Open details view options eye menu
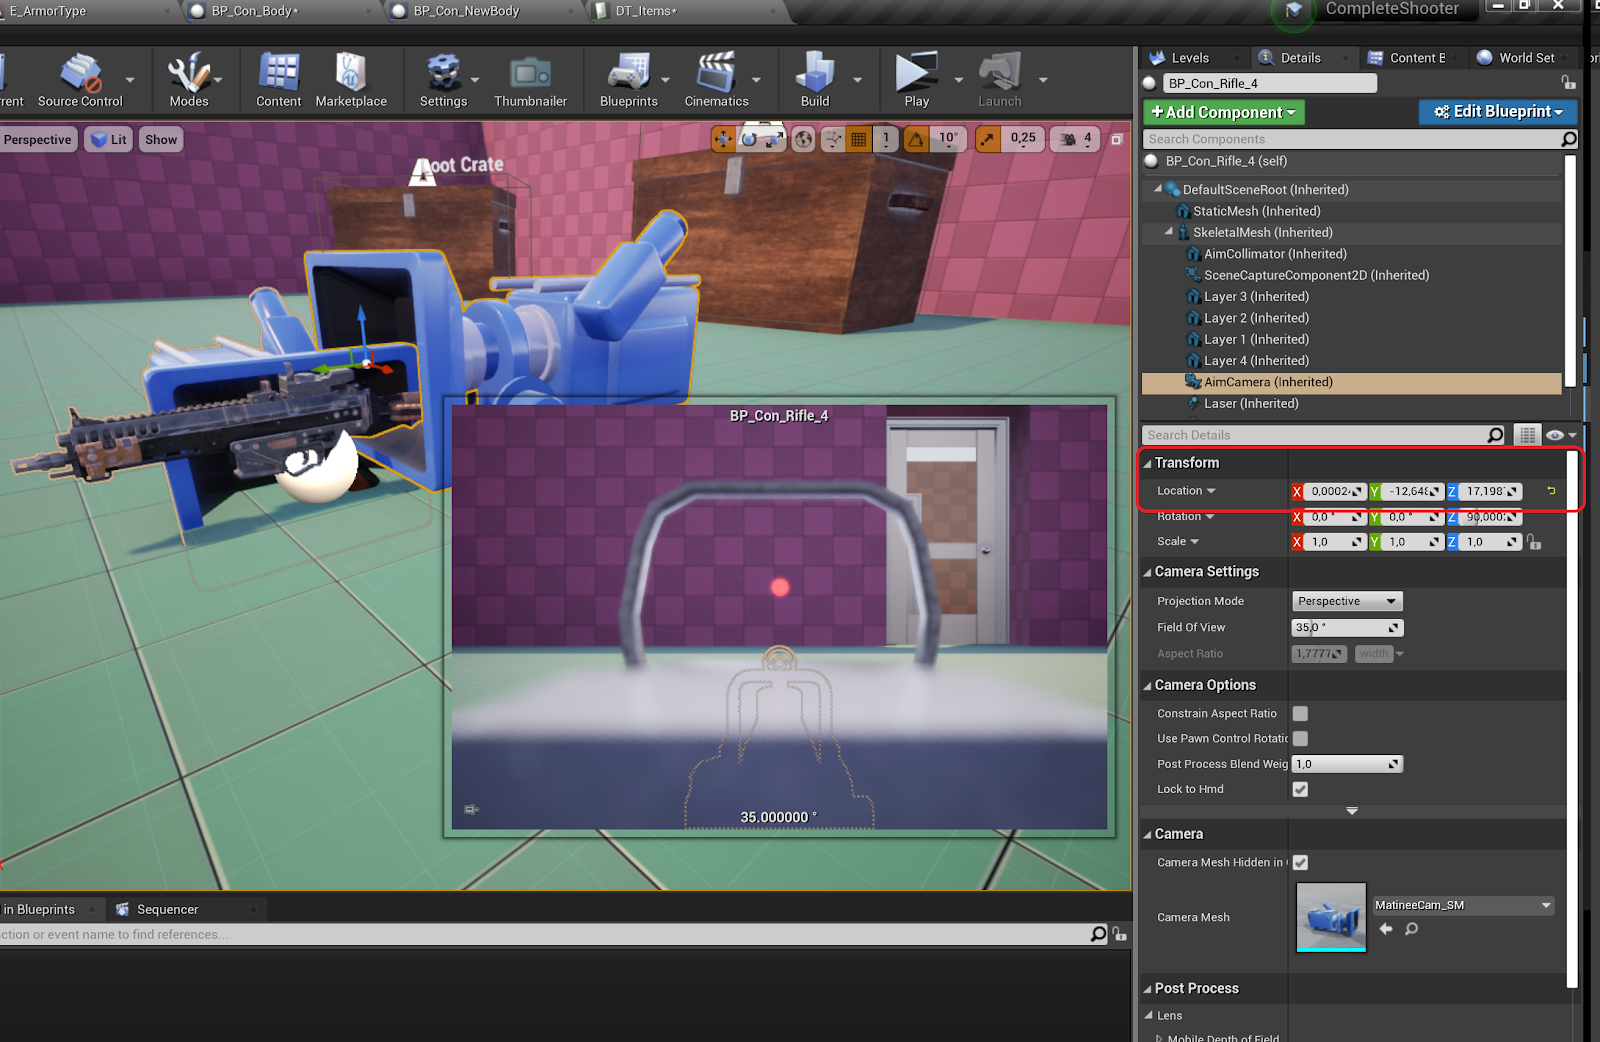Viewport: 1600px width, 1042px height. (x=1560, y=435)
